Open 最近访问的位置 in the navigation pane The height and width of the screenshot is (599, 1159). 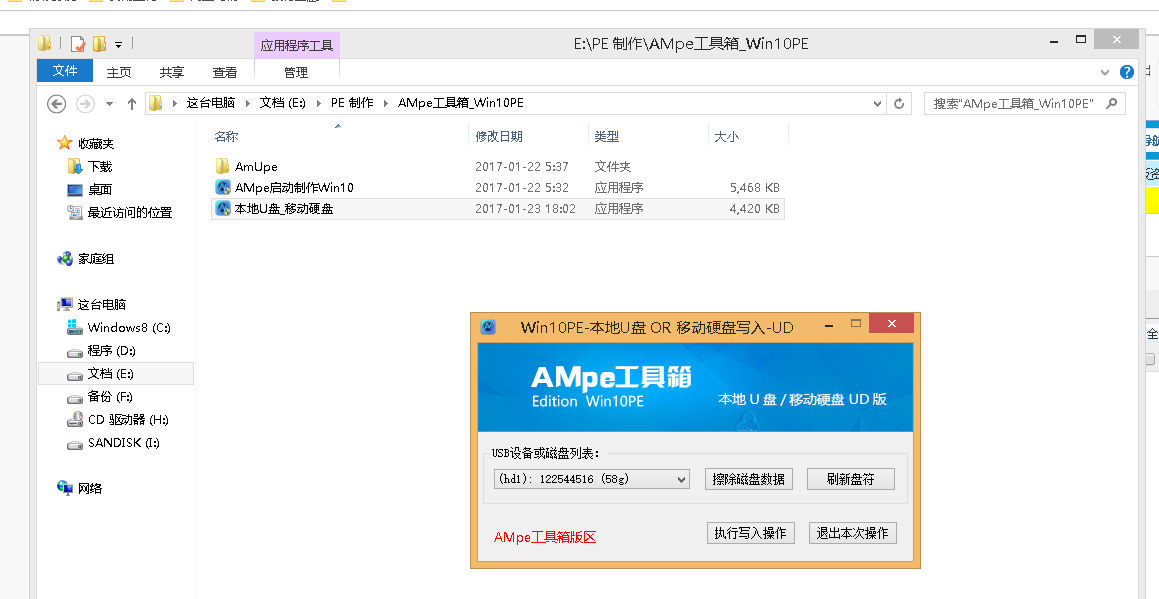pyautogui.click(x=129, y=212)
